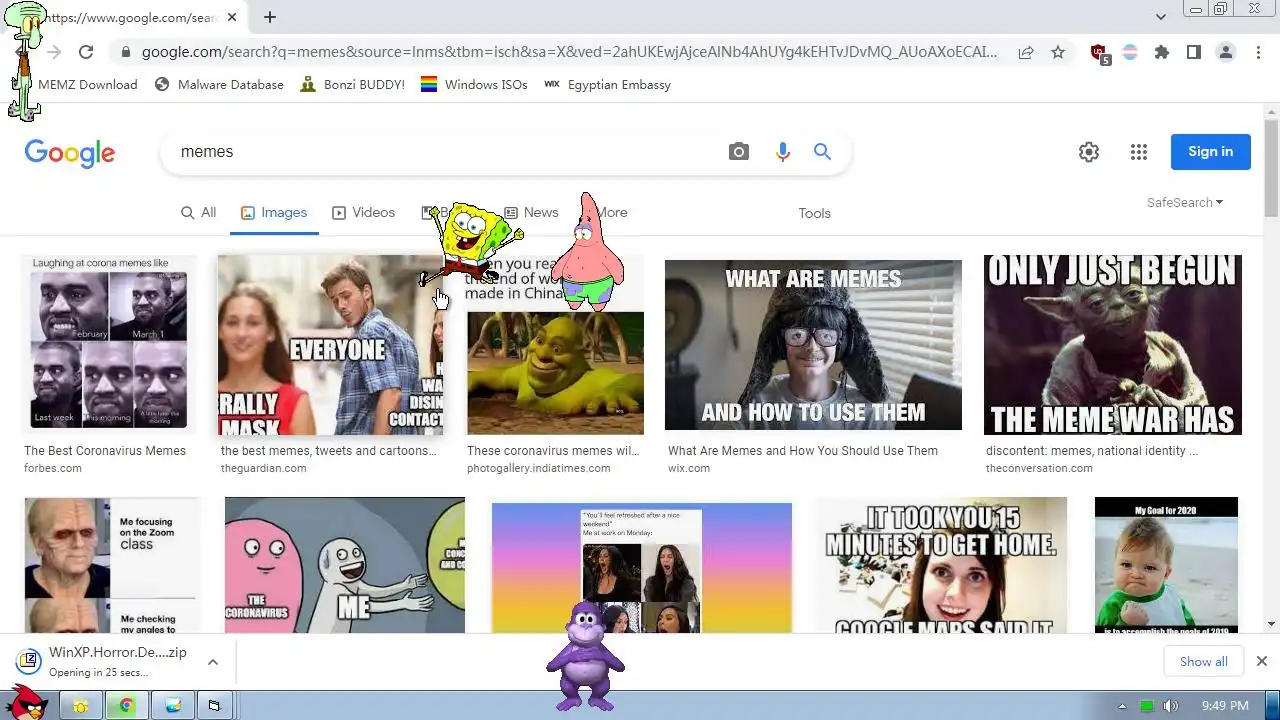Viewport: 1280px width, 720px height.
Task: Open the Extensions puzzle icon
Action: [x=1162, y=52]
